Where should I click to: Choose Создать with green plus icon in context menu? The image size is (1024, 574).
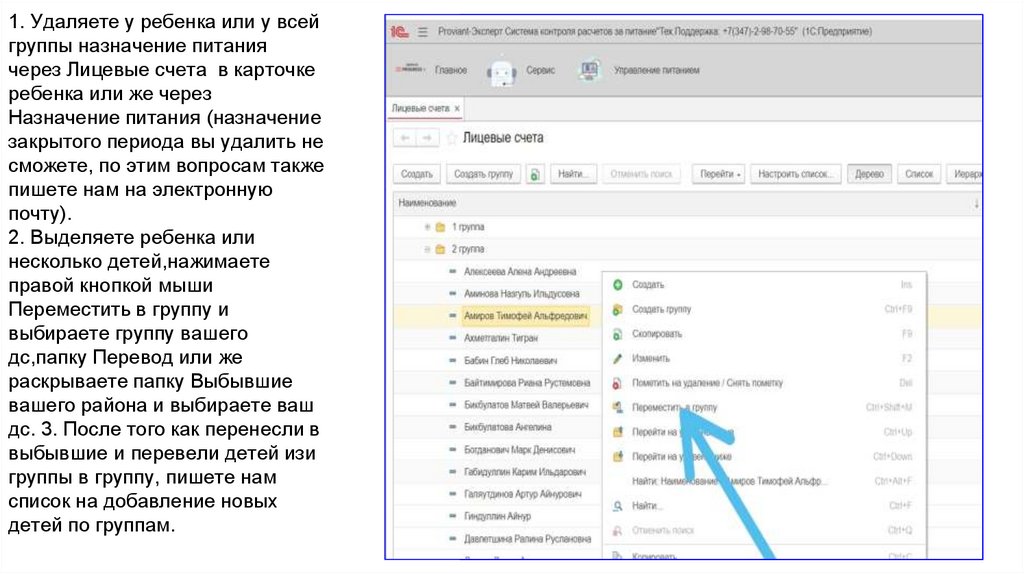763,285
